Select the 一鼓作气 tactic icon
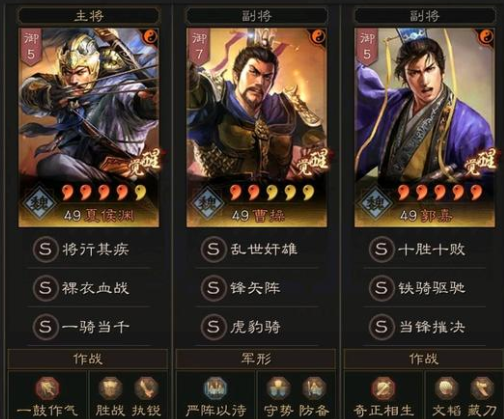The height and width of the screenshot is (419, 504). (47, 389)
